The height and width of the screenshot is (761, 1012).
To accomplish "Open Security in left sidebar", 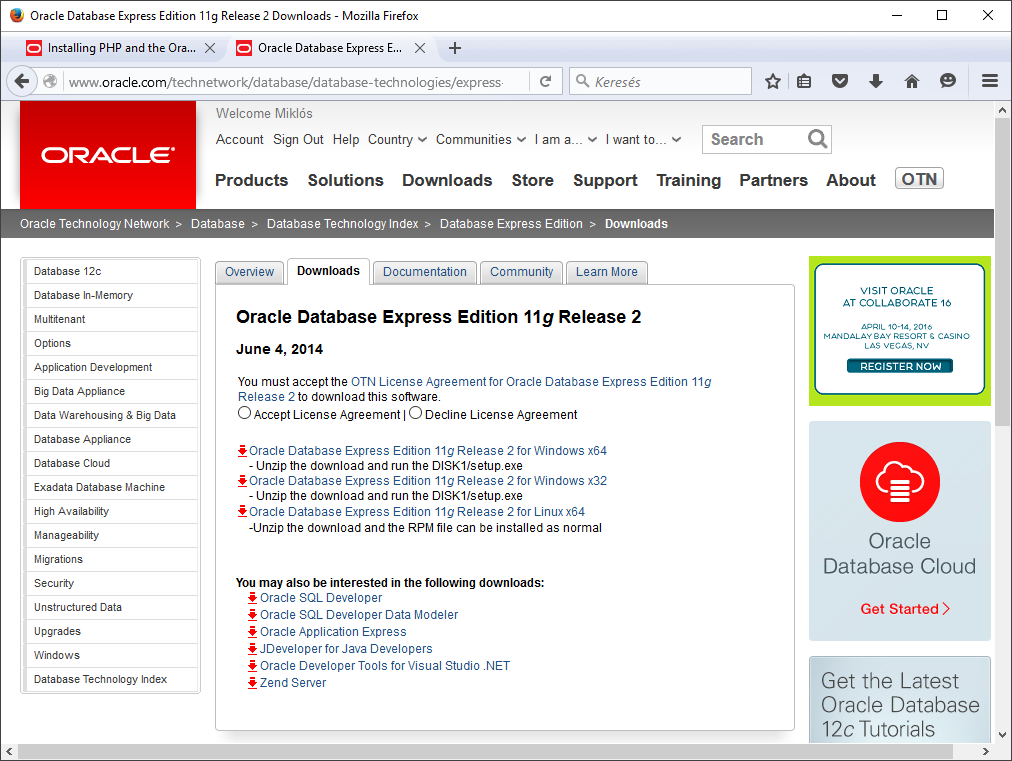I will coord(112,583).
